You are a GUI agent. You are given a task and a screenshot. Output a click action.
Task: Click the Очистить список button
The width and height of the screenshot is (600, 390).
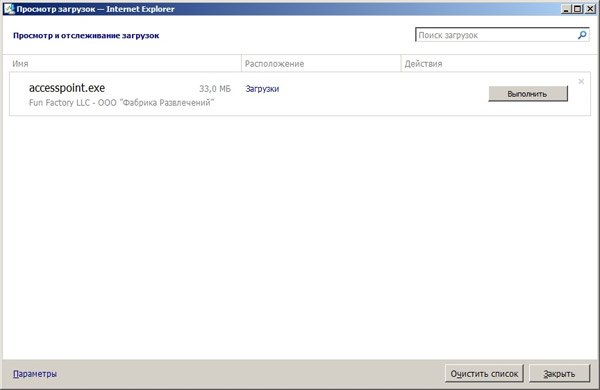(484, 374)
